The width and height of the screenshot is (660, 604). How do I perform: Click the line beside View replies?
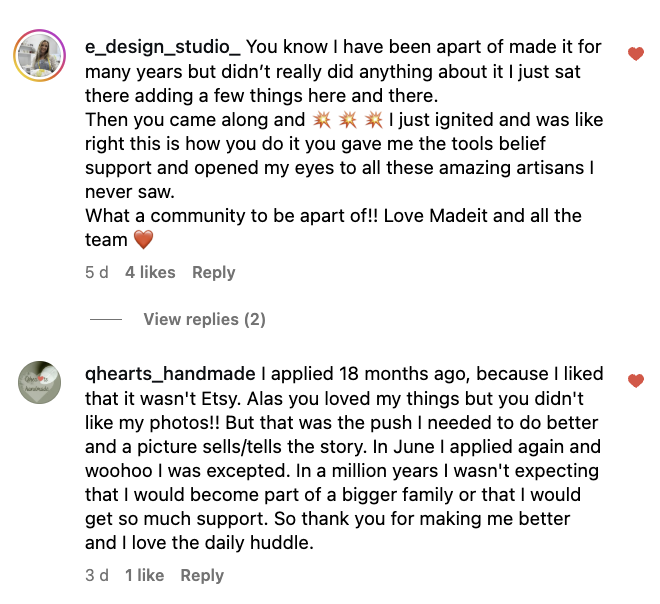106,320
